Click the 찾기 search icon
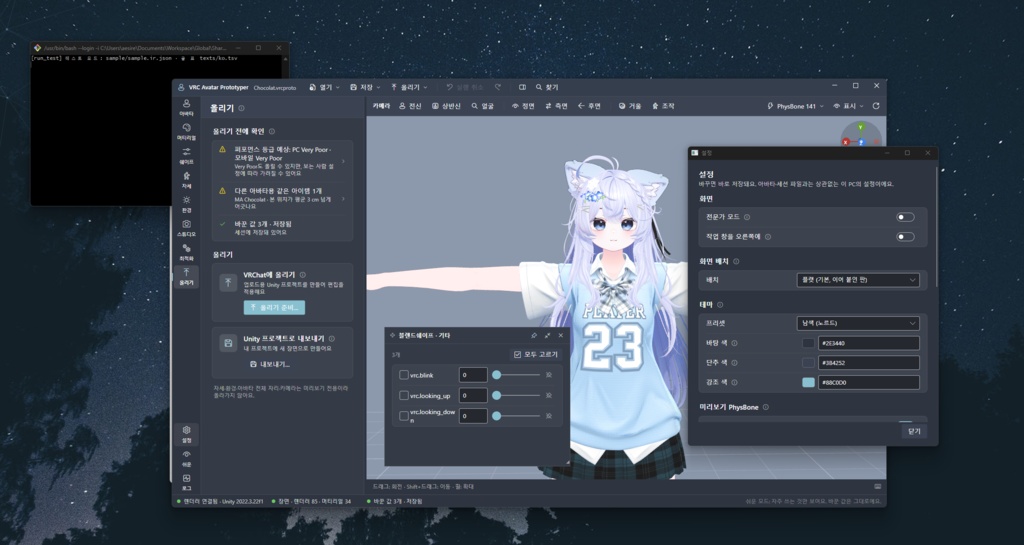Viewport: 1024px width, 545px height. pos(547,87)
